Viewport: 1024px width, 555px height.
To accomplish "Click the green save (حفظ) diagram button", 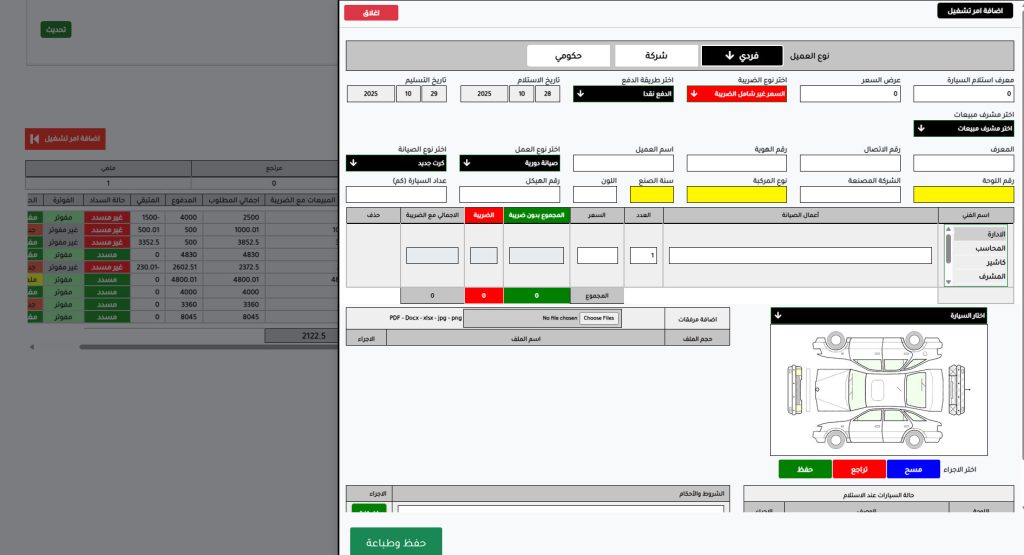I will click(804, 469).
